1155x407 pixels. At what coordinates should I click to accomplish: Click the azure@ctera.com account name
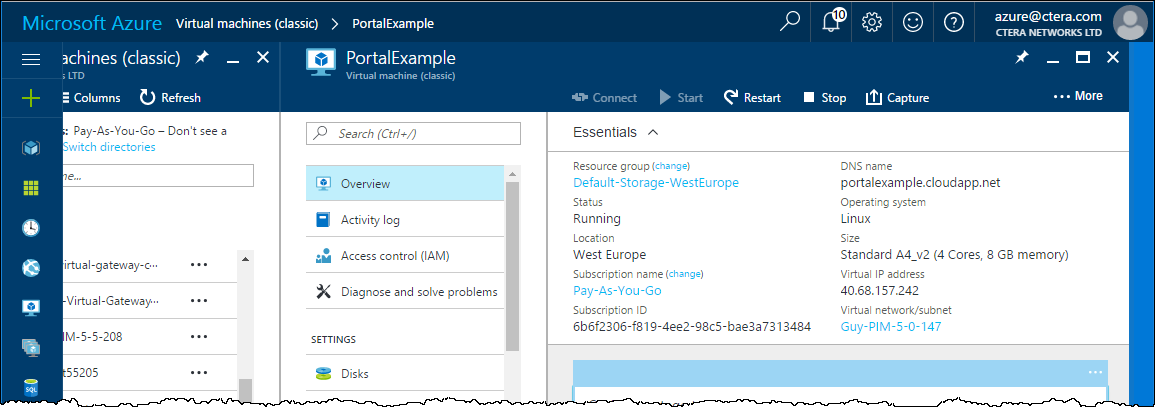pyautogui.click(x=1048, y=16)
